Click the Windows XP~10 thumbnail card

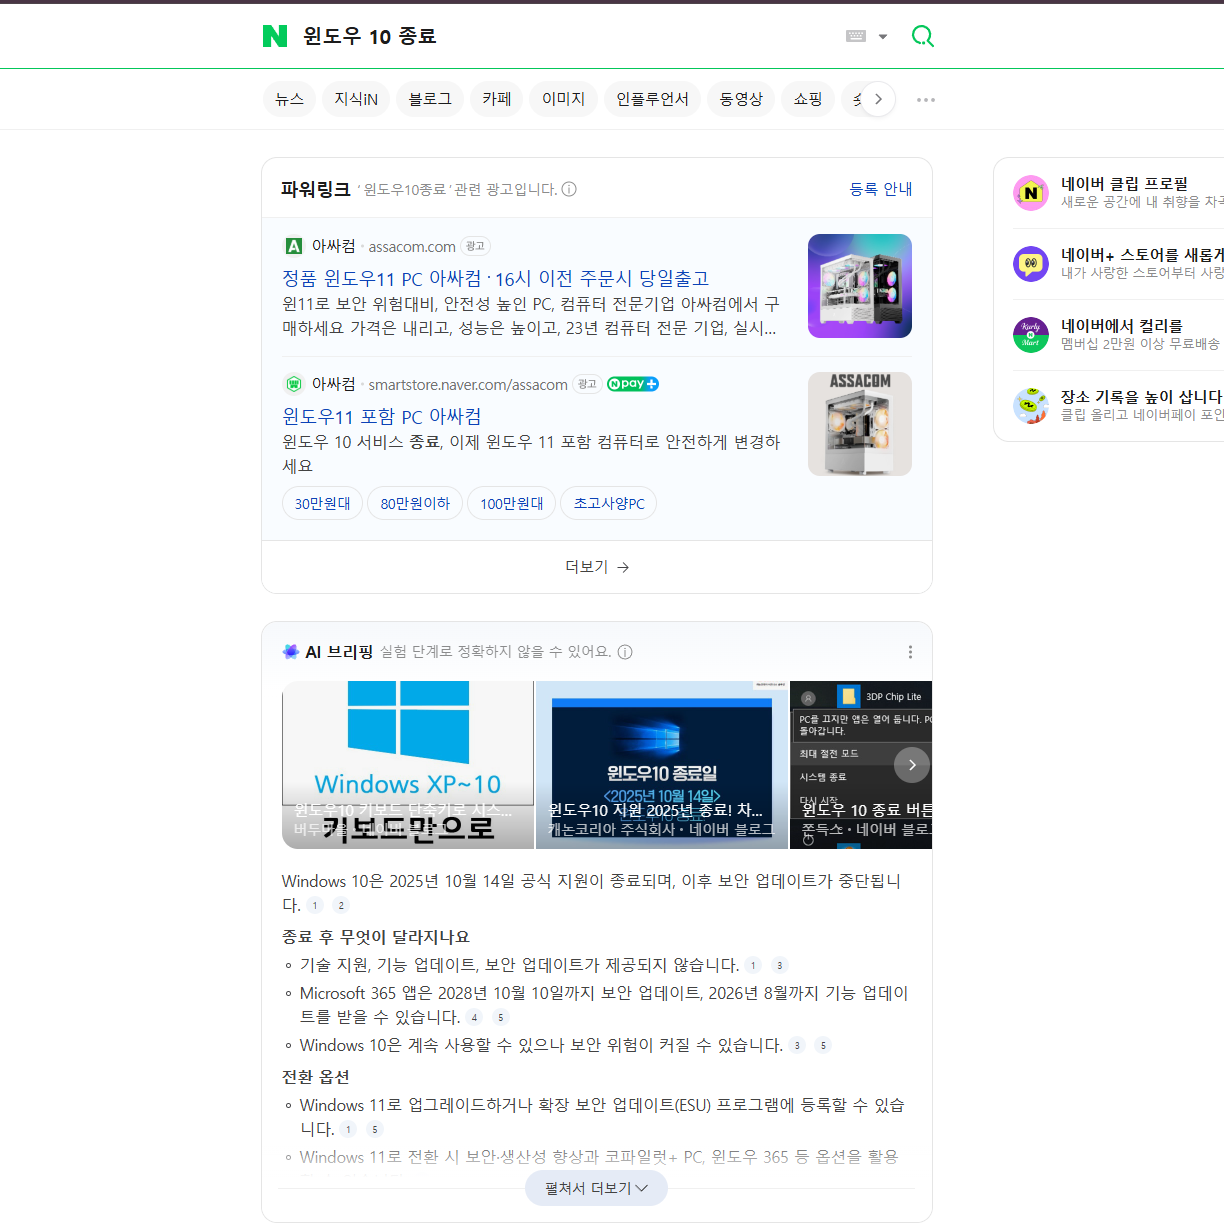[x=408, y=765]
